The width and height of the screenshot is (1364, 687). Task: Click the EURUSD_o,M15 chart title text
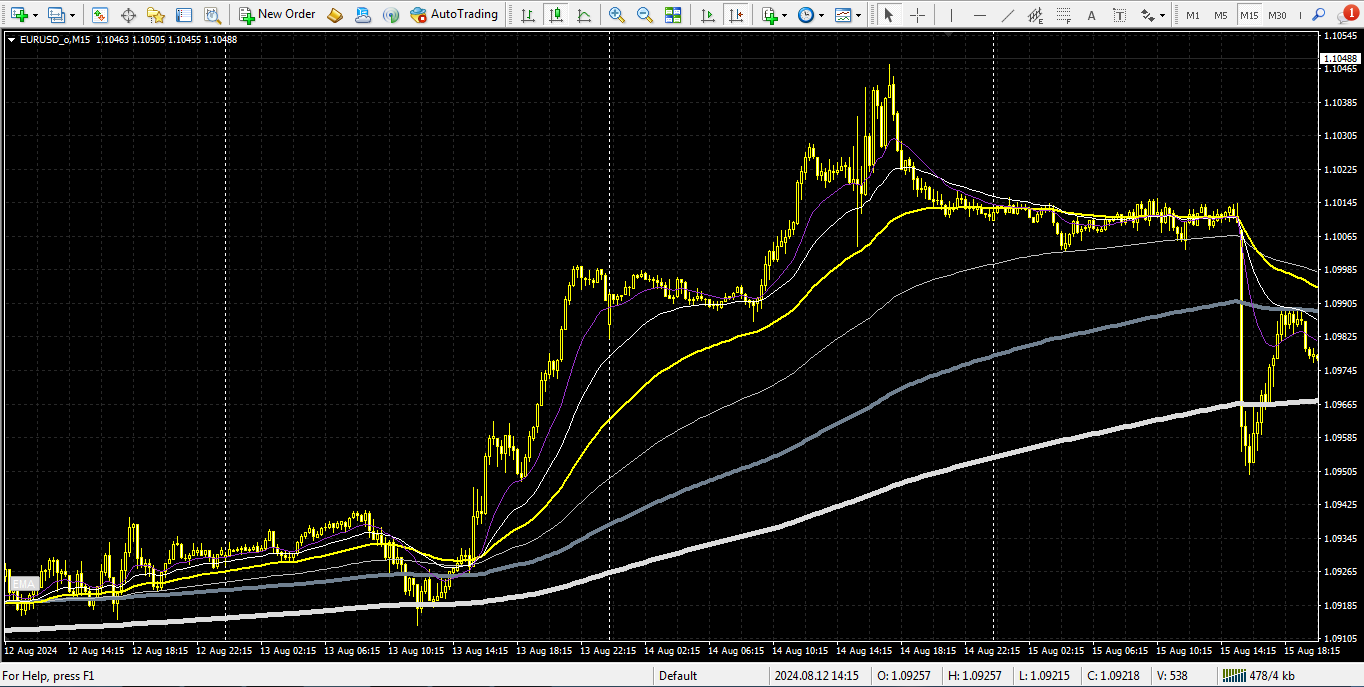[57, 39]
